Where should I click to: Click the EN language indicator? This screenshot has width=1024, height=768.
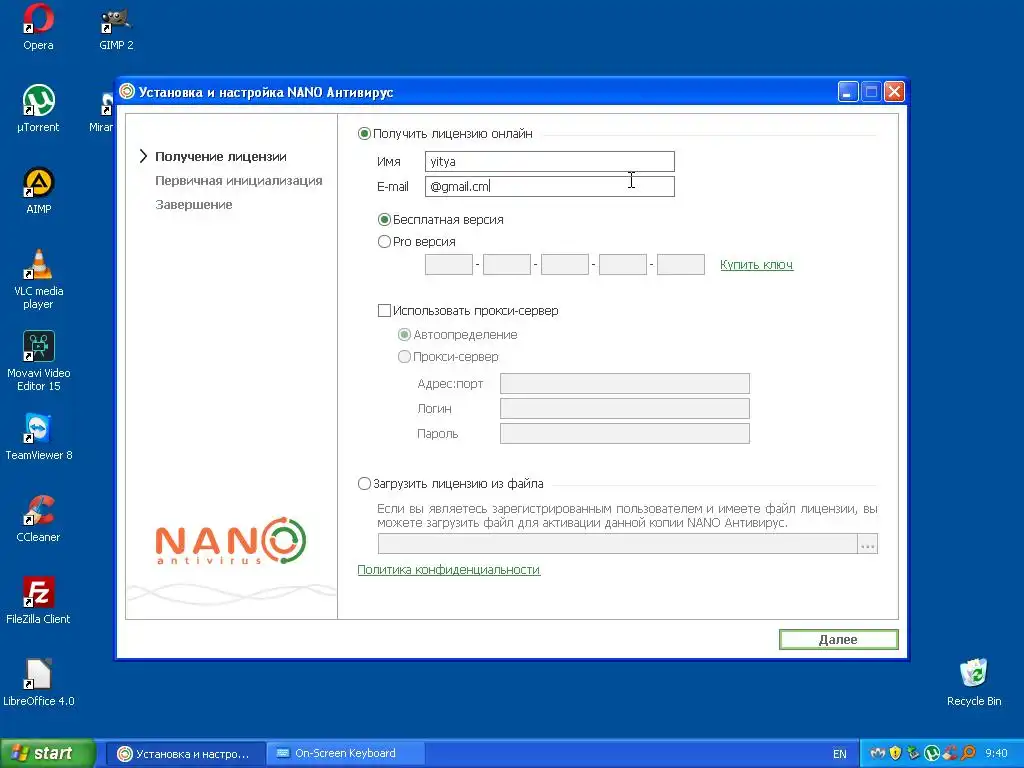[x=840, y=754]
